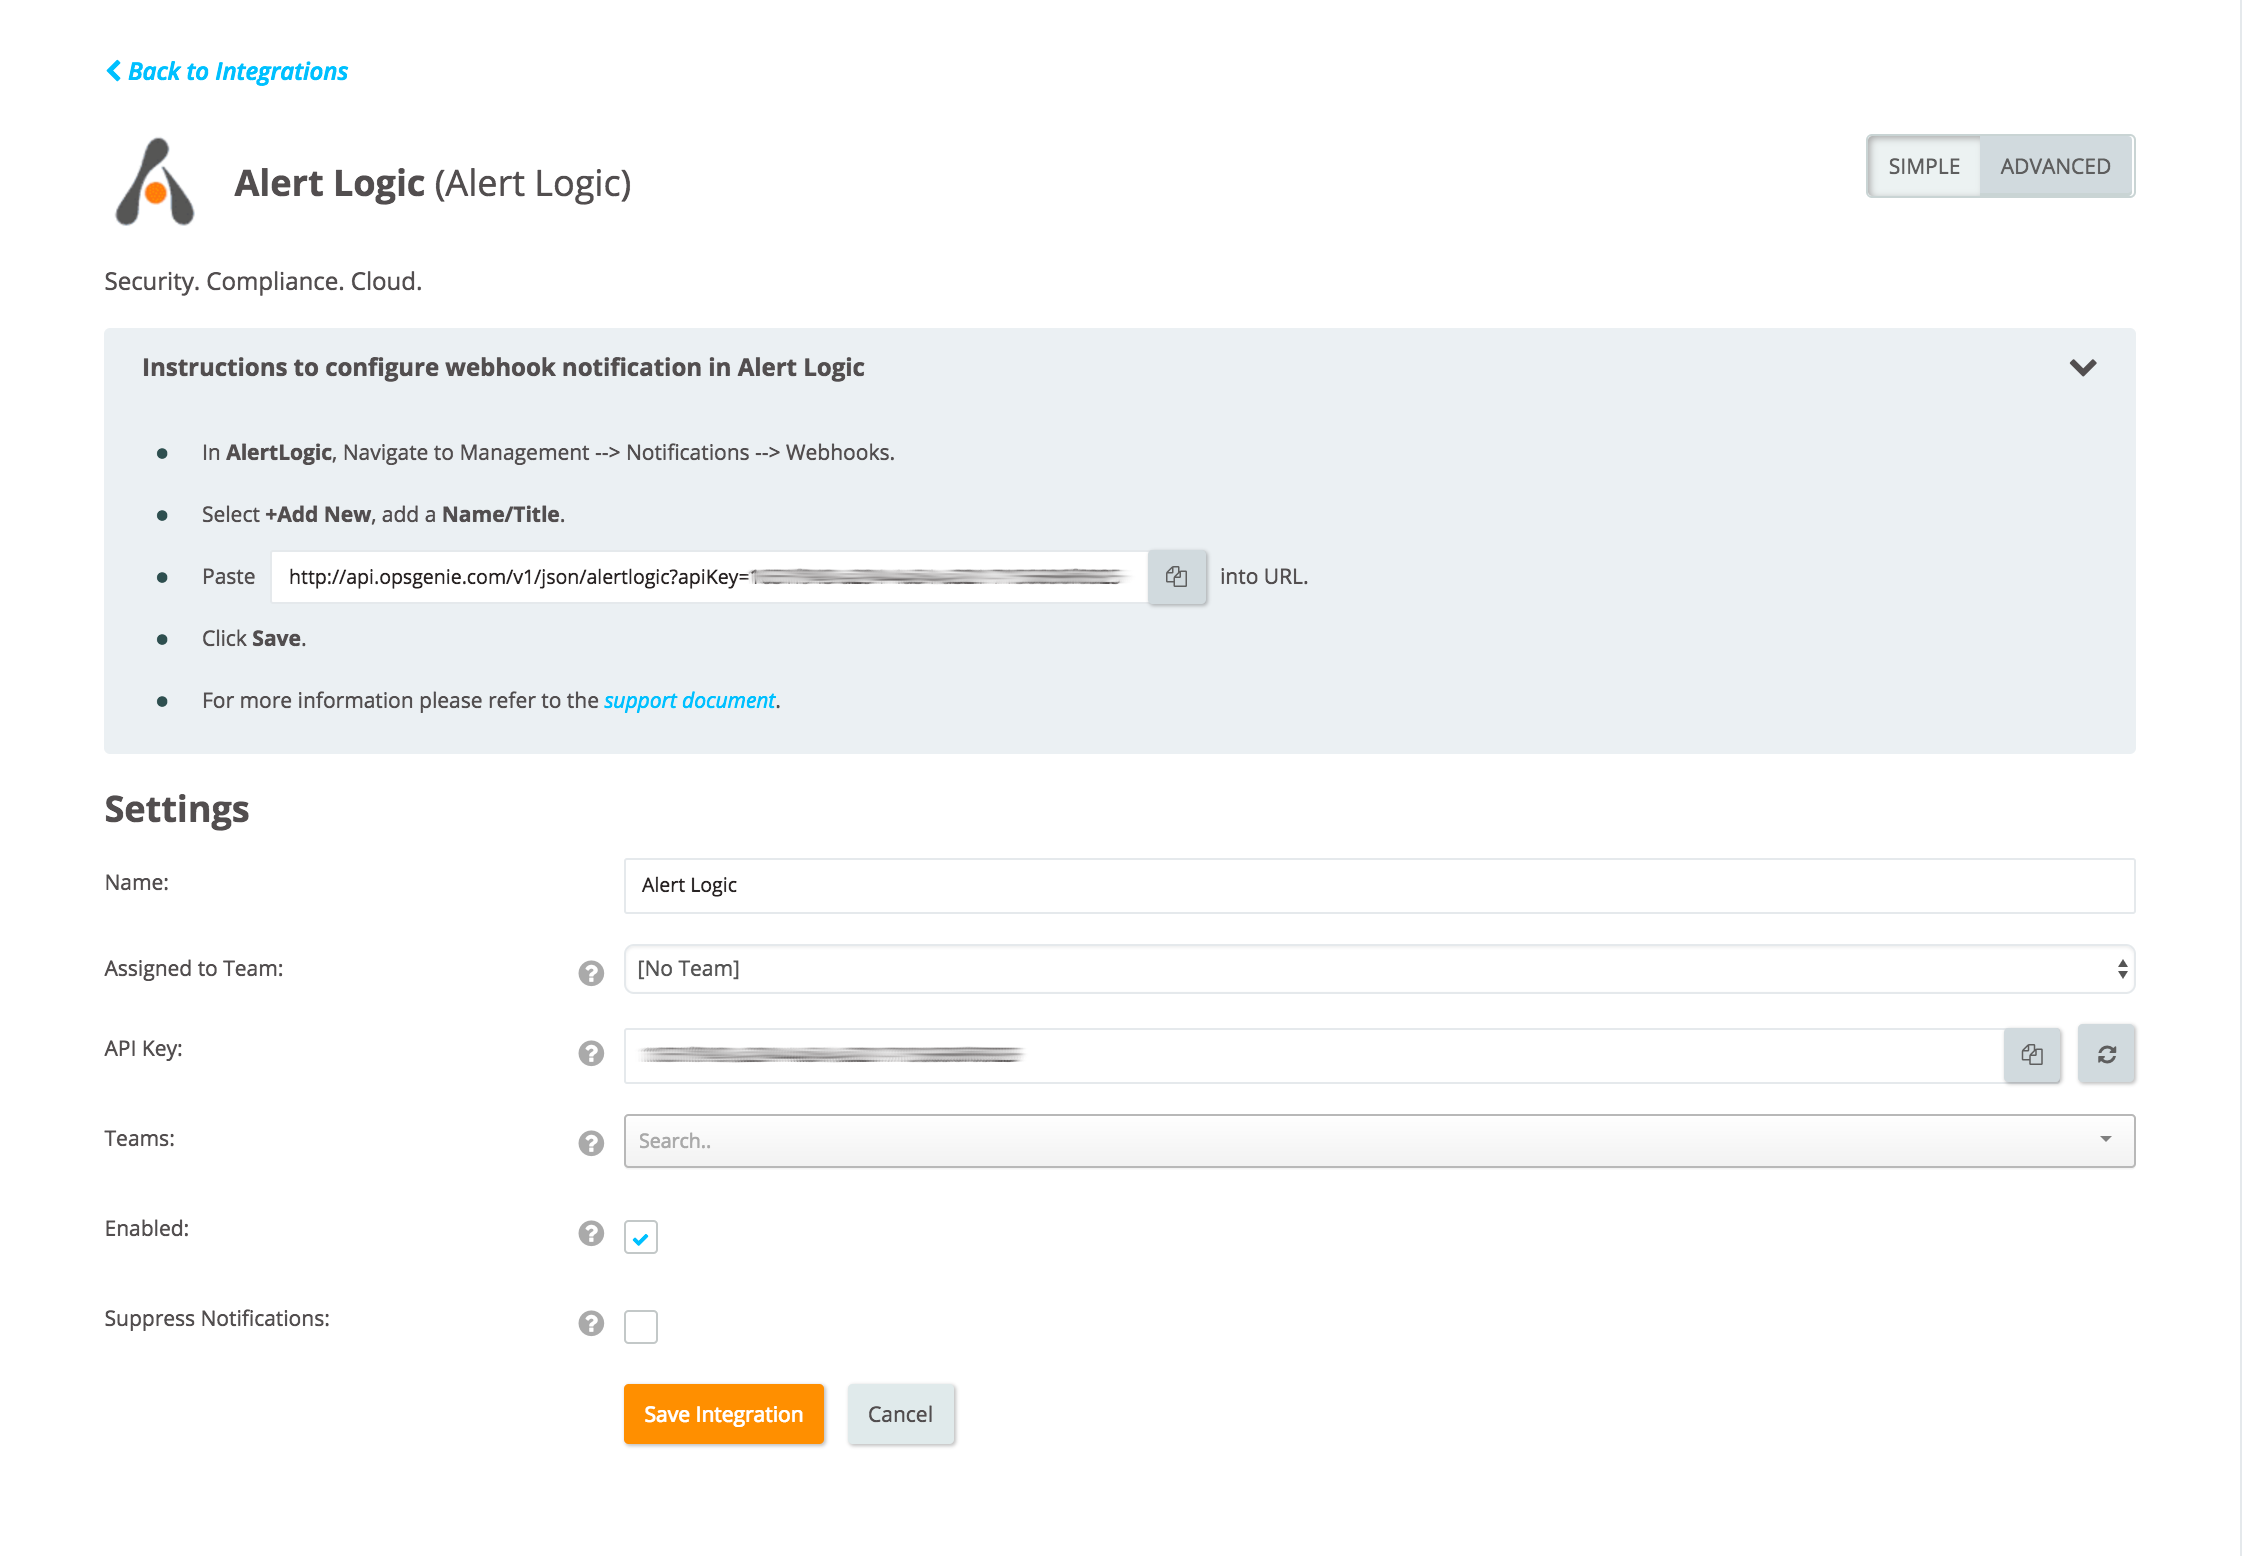Click the Teams field help icon
This screenshot has height=1556, width=2242.
pyautogui.click(x=591, y=1143)
